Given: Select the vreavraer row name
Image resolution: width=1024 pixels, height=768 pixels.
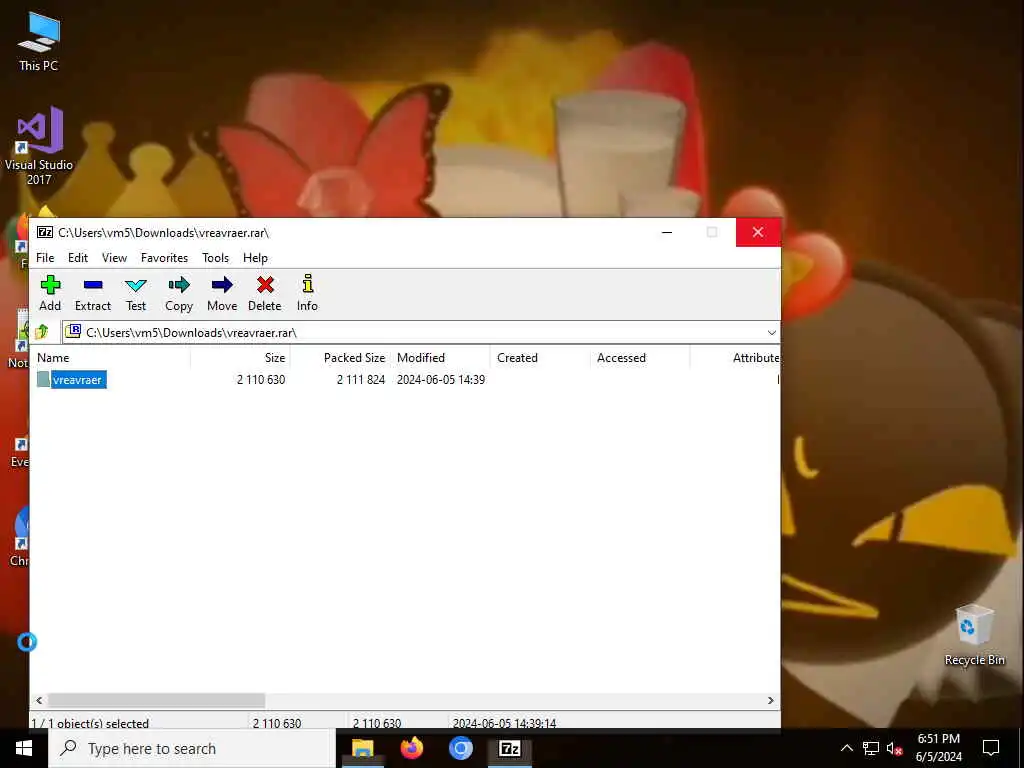Looking at the screenshot, I should pyautogui.click(x=78, y=379).
